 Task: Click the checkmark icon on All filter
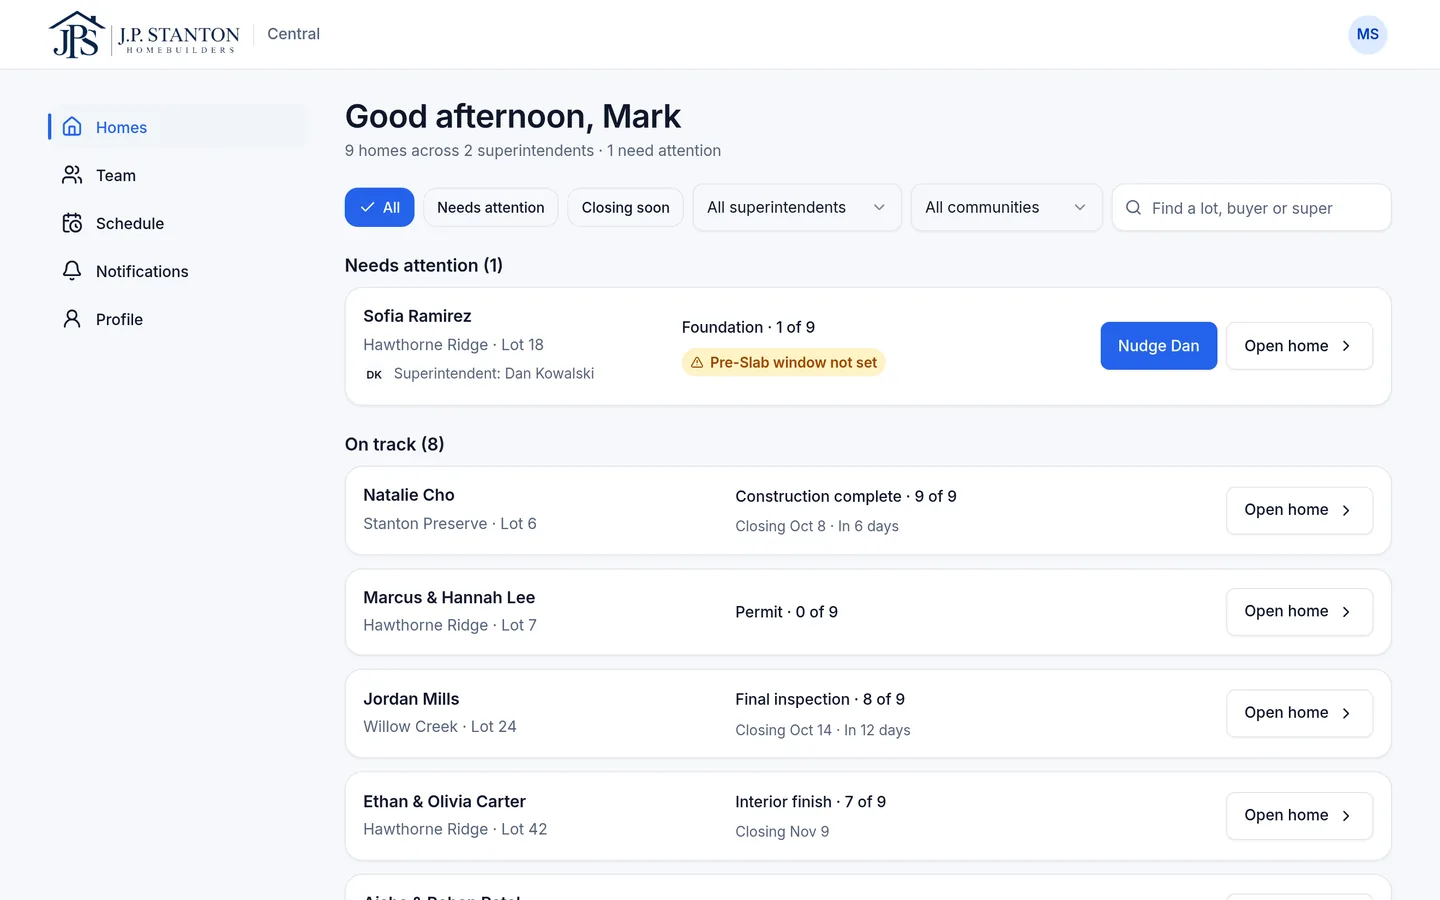368,207
